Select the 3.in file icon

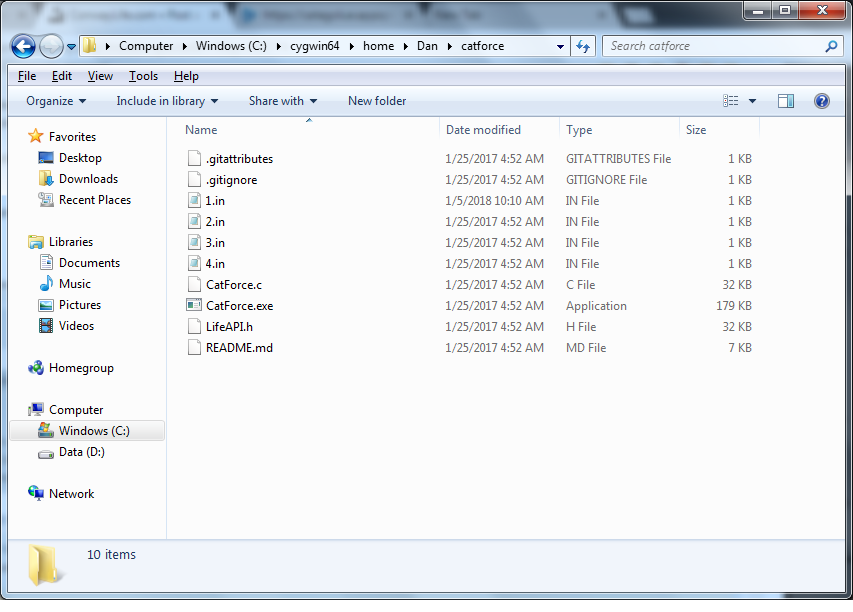[x=194, y=243]
